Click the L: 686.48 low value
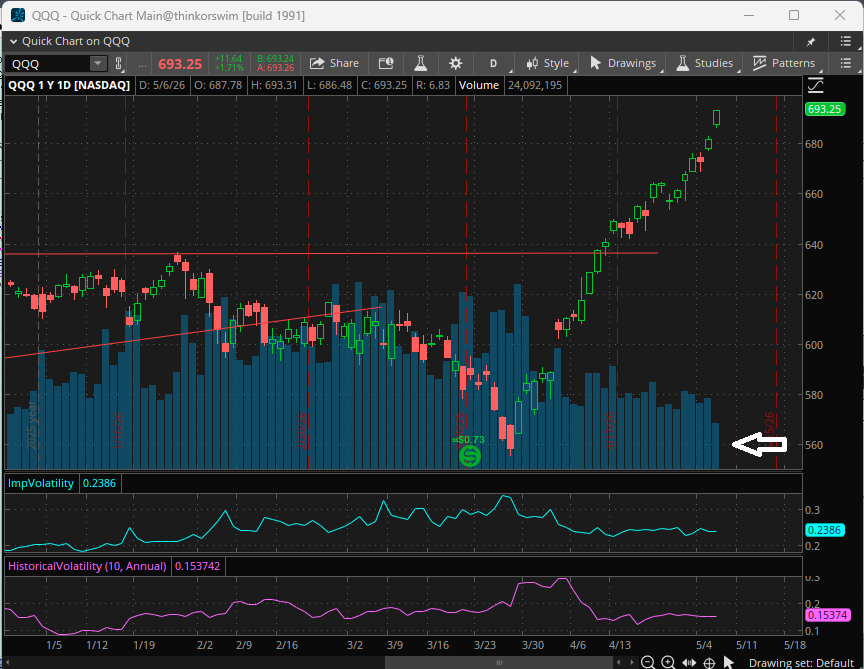The height and width of the screenshot is (669, 864). tap(330, 85)
